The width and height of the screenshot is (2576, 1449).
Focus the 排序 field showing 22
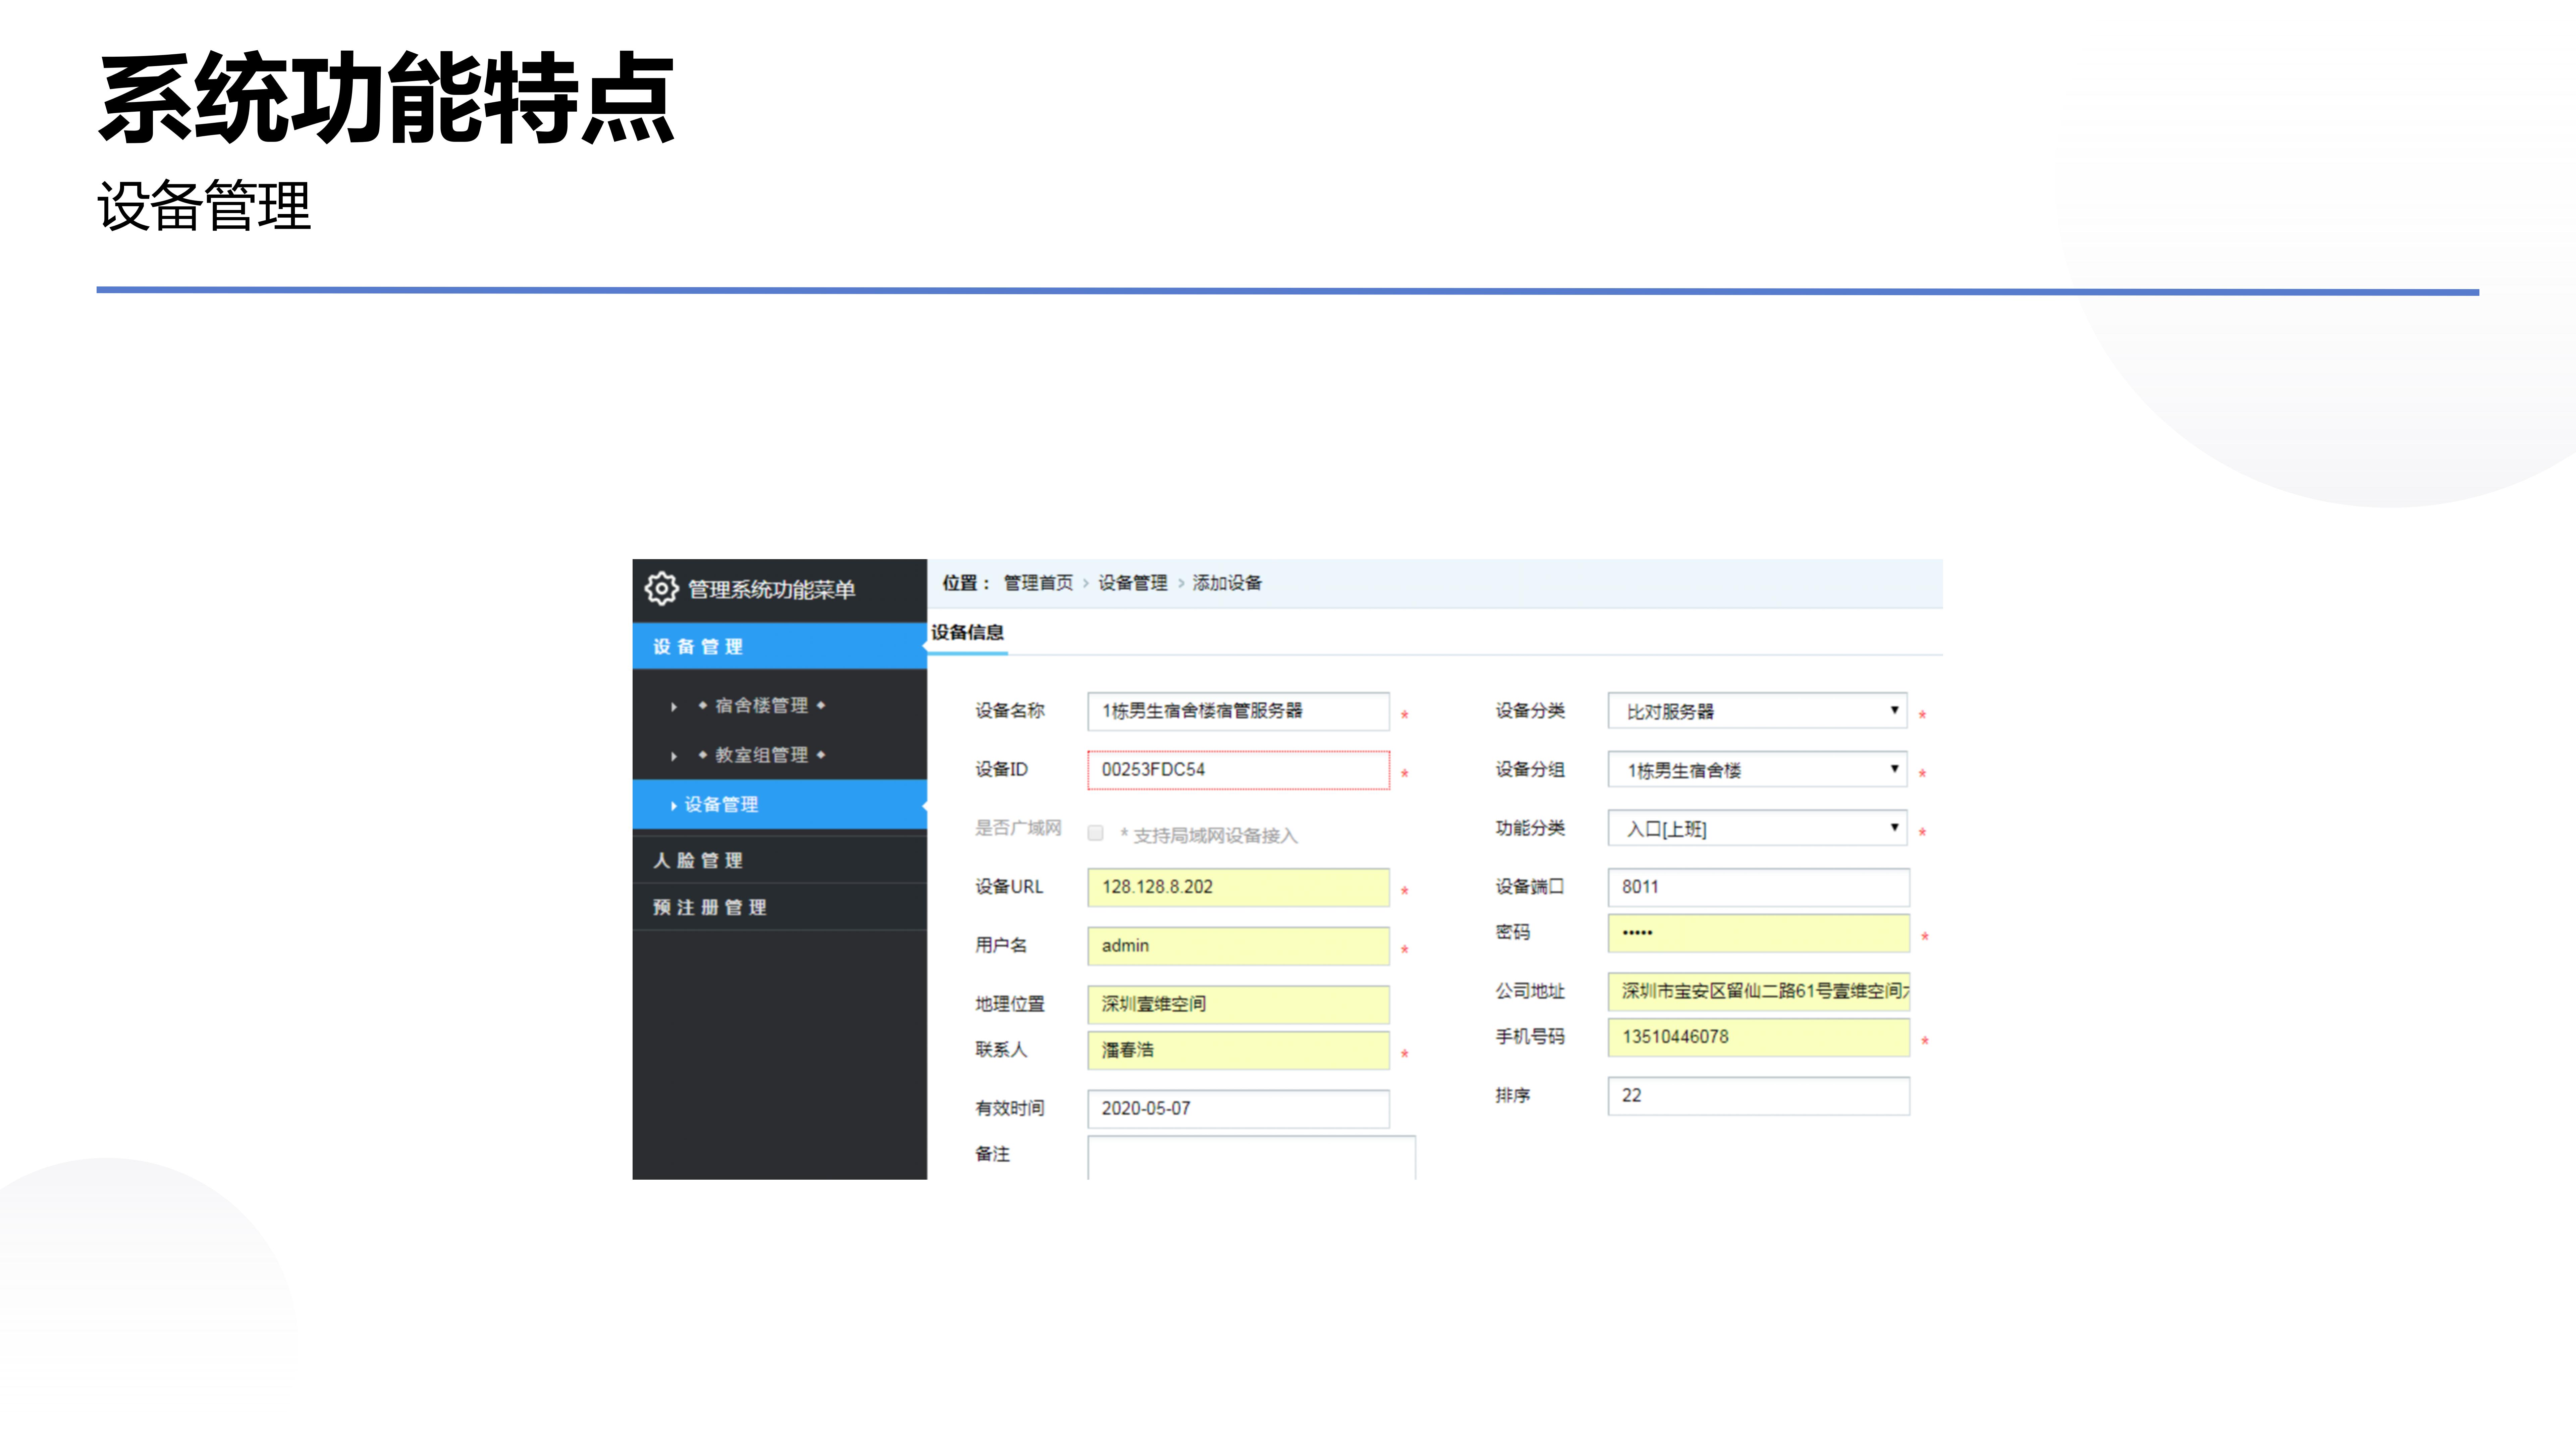(x=1758, y=1096)
